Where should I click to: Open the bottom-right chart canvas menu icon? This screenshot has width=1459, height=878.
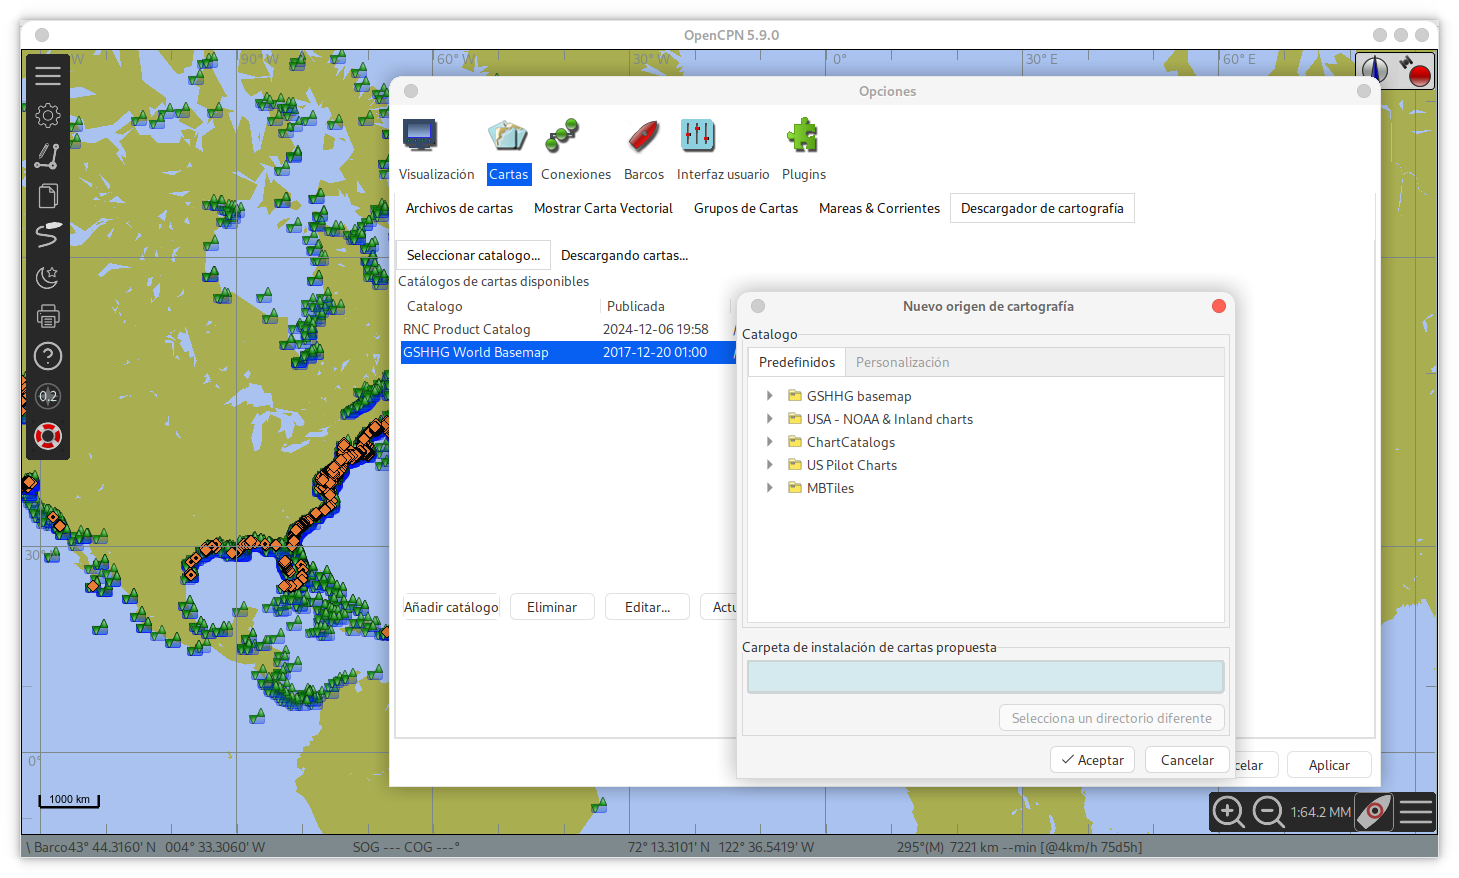pos(1416,812)
